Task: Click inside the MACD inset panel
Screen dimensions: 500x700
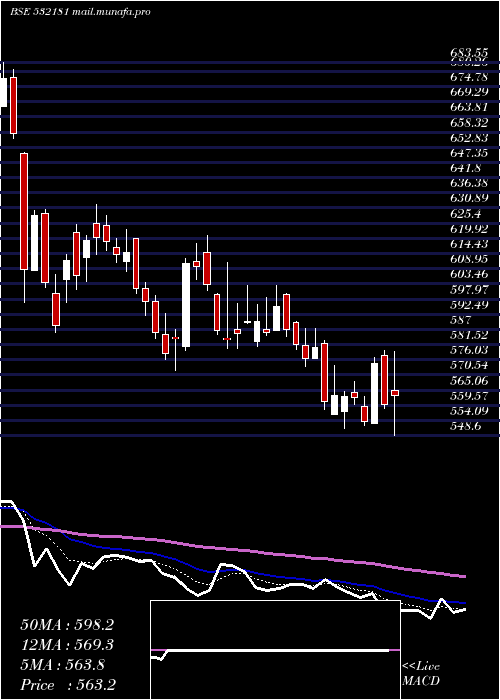Action: (x=275, y=650)
